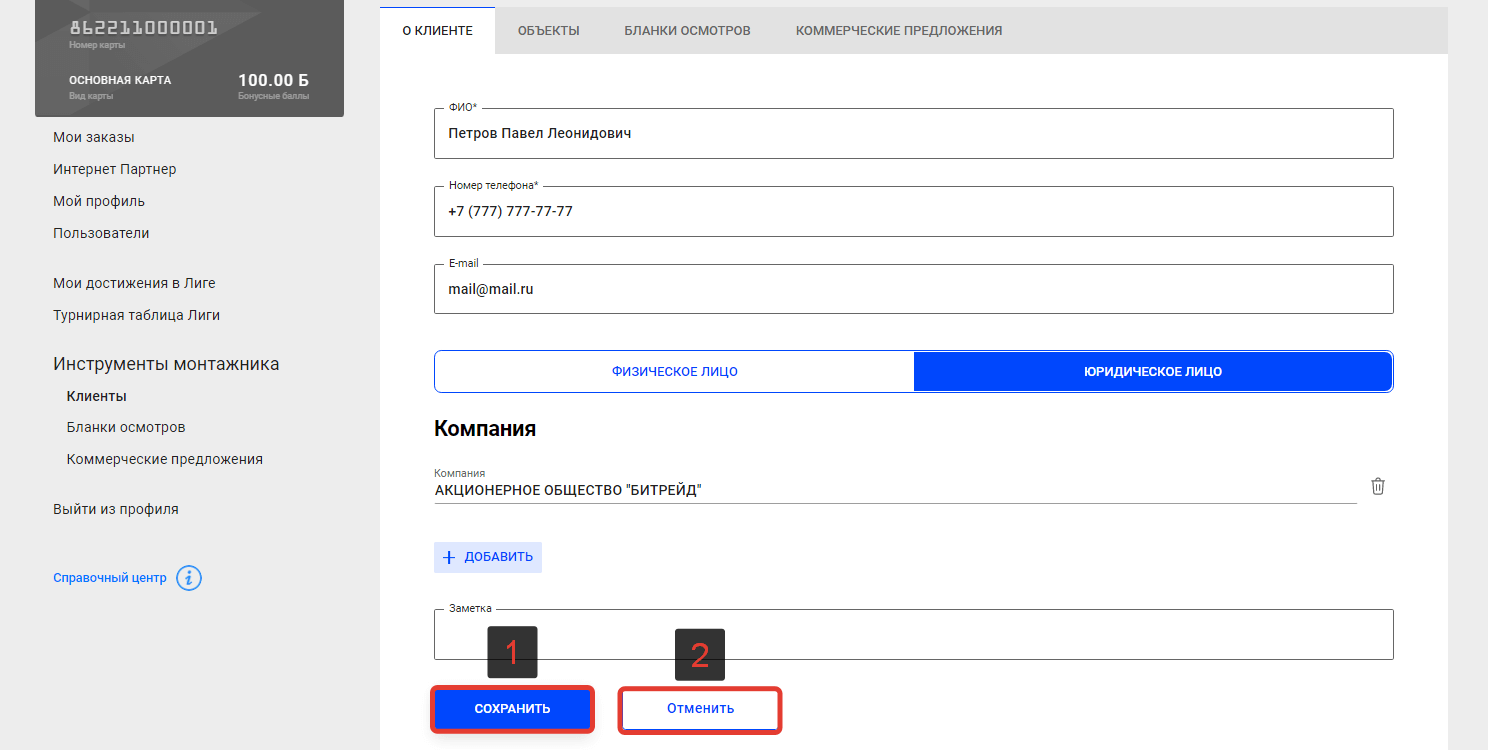
Task: Click the ДОБАВИТЬ button with the plus sign
Action: [x=488, y=557]
